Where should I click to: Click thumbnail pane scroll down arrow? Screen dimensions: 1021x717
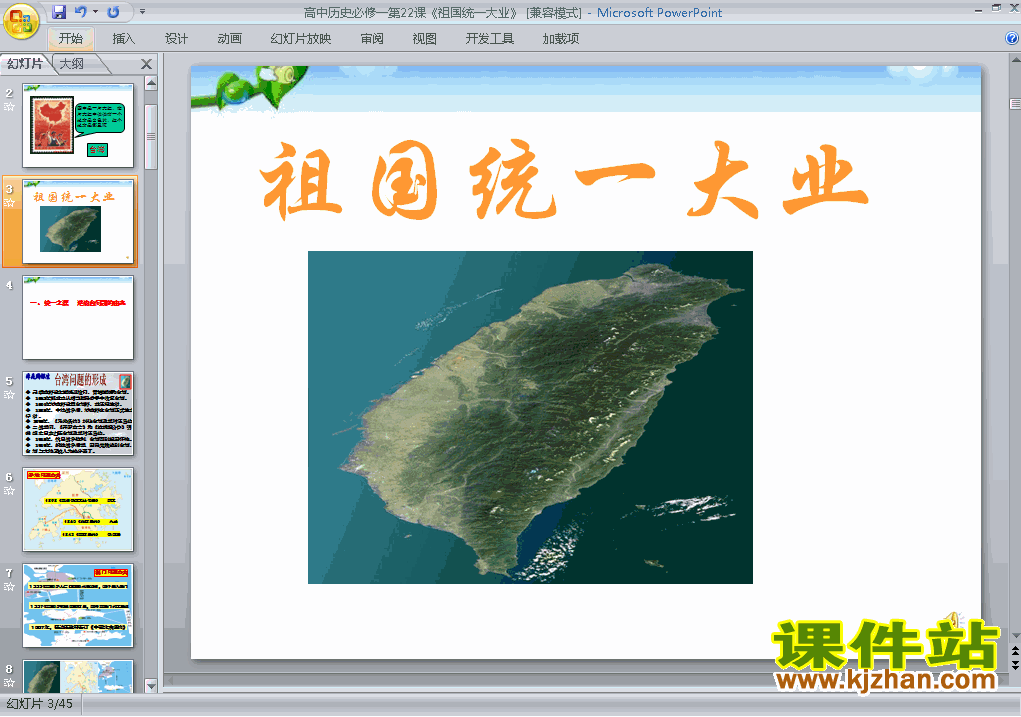pyautogui.click(x=151, y=685)
